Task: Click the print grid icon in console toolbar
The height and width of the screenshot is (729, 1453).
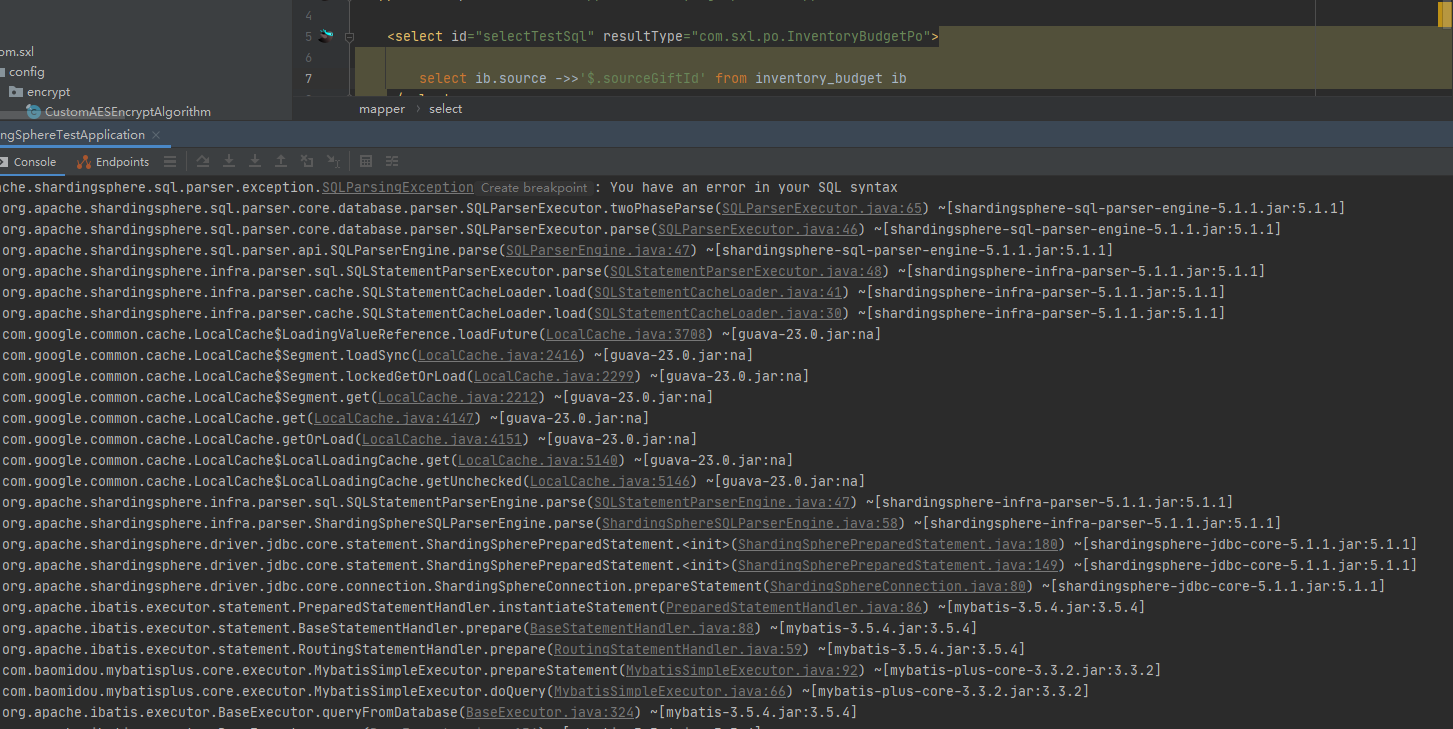Action: [x=365, y=161]
